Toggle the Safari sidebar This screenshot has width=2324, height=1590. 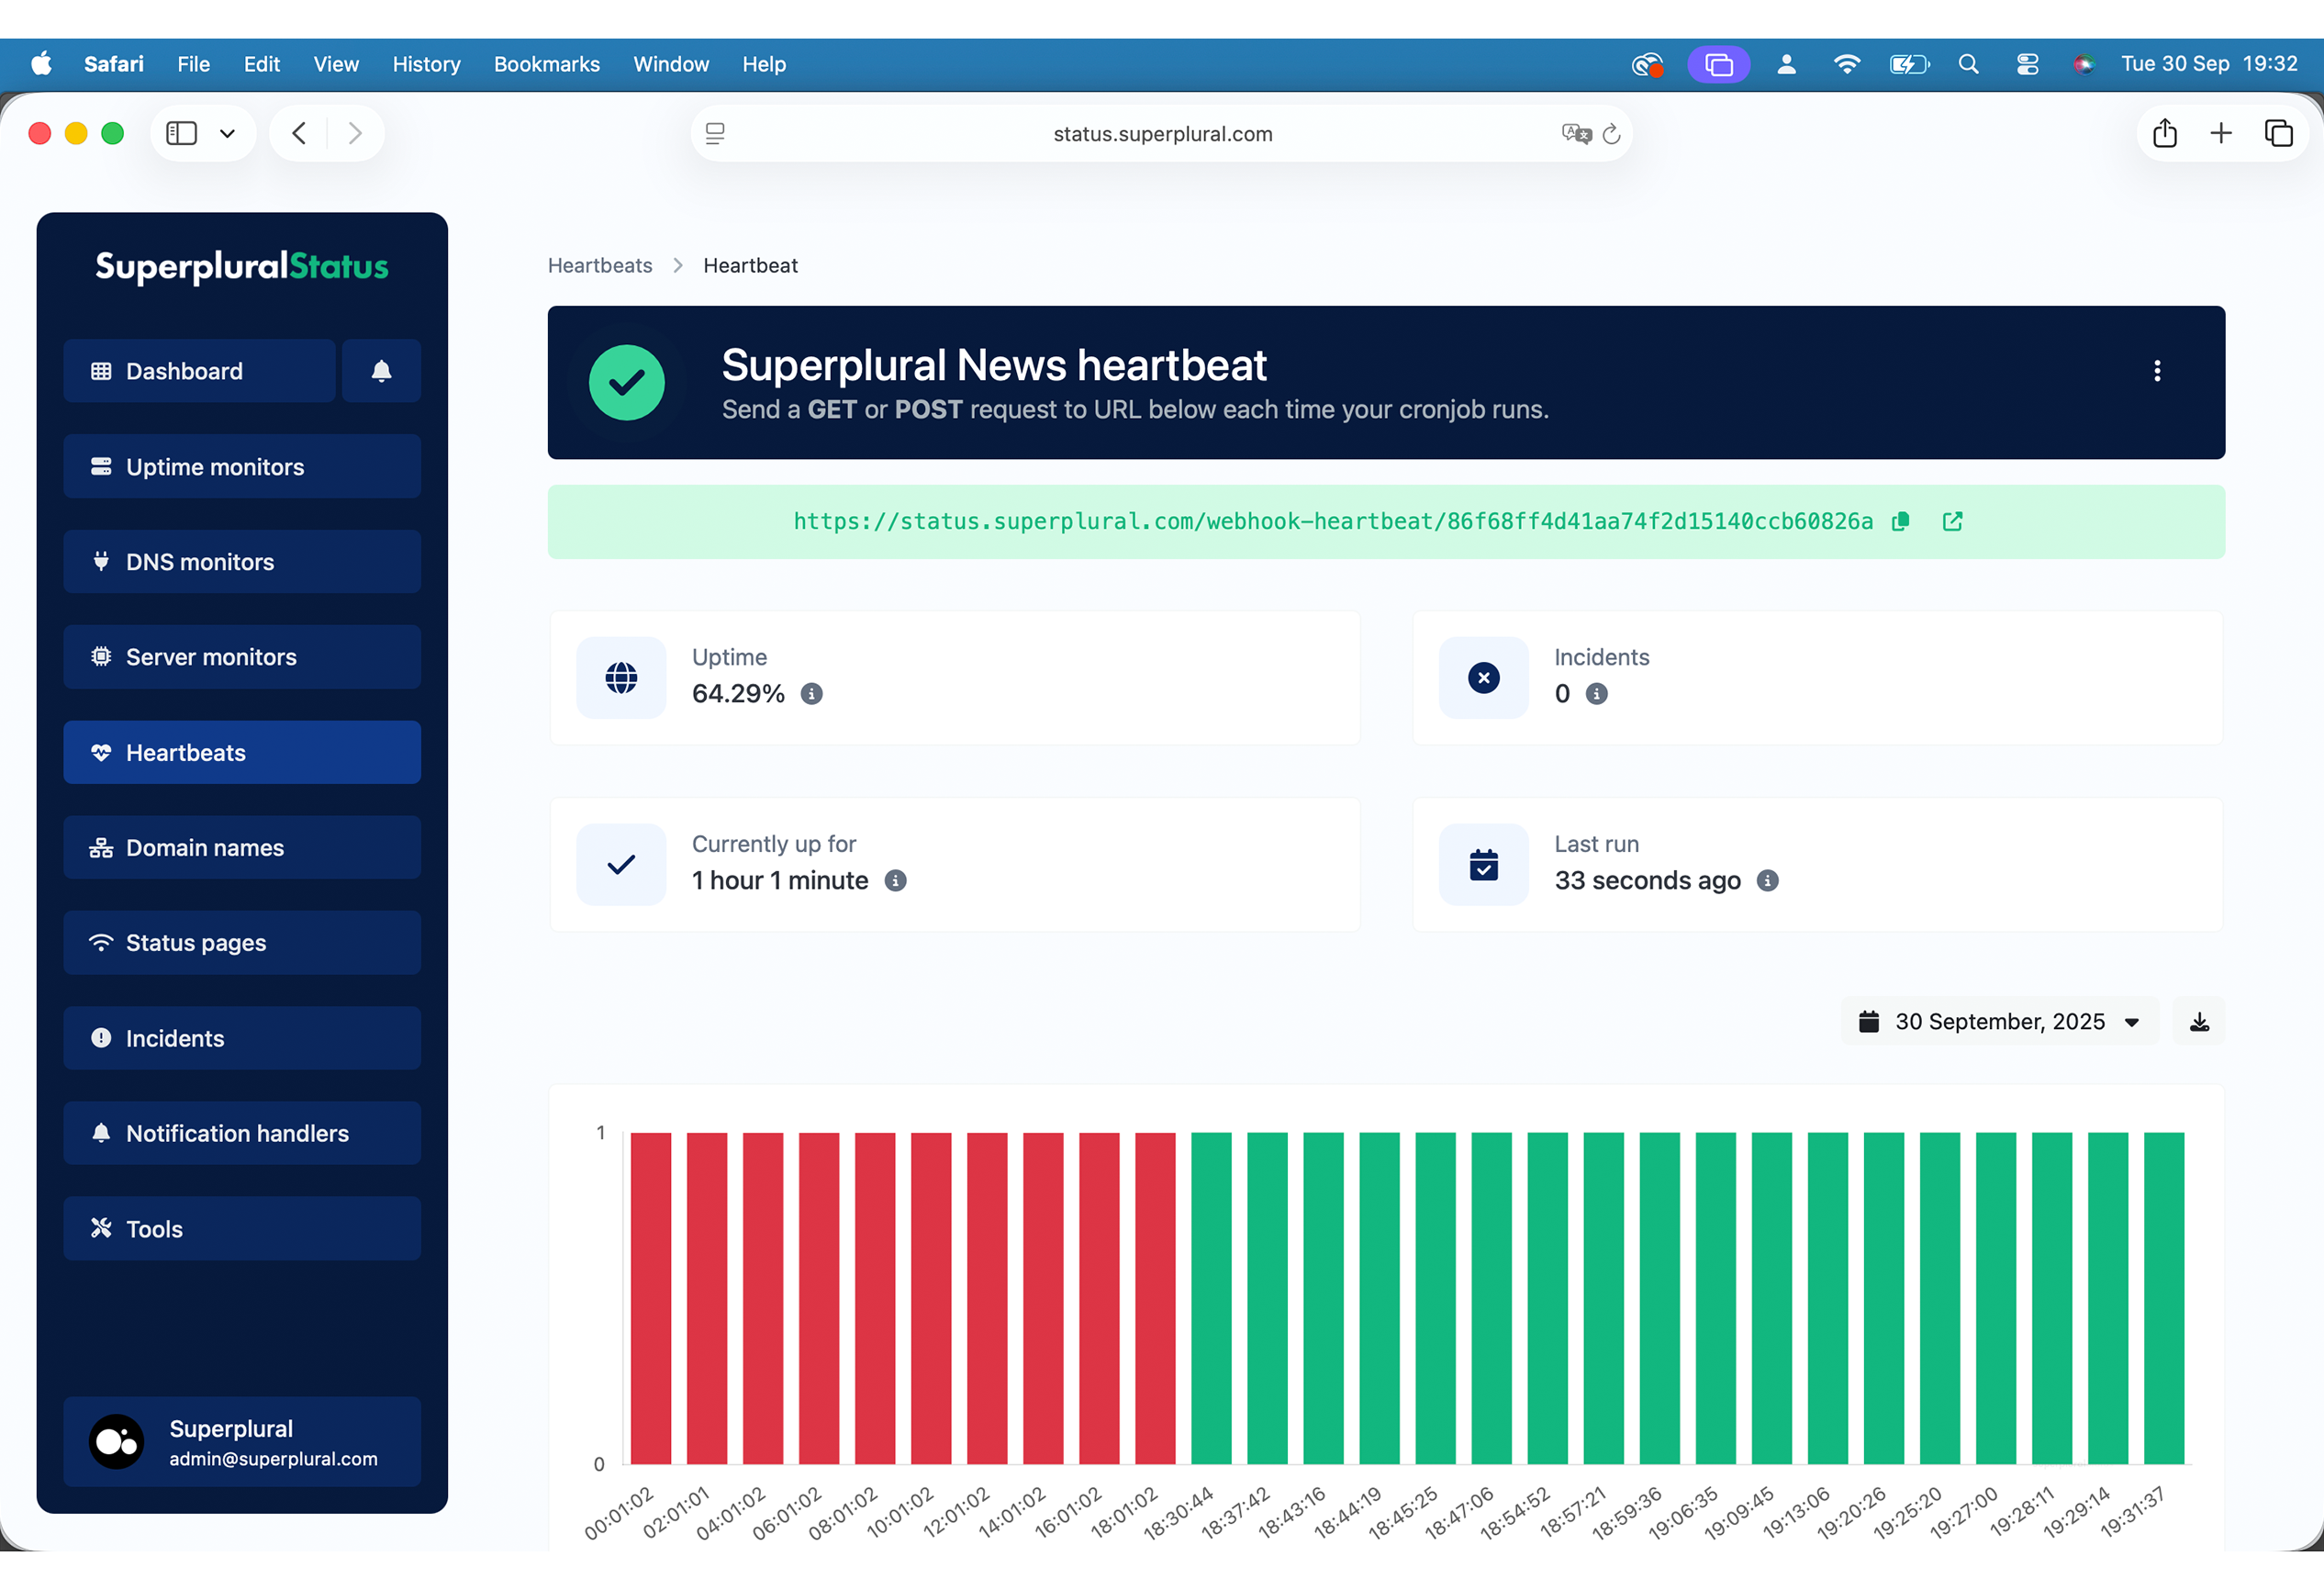pos(181,133)
